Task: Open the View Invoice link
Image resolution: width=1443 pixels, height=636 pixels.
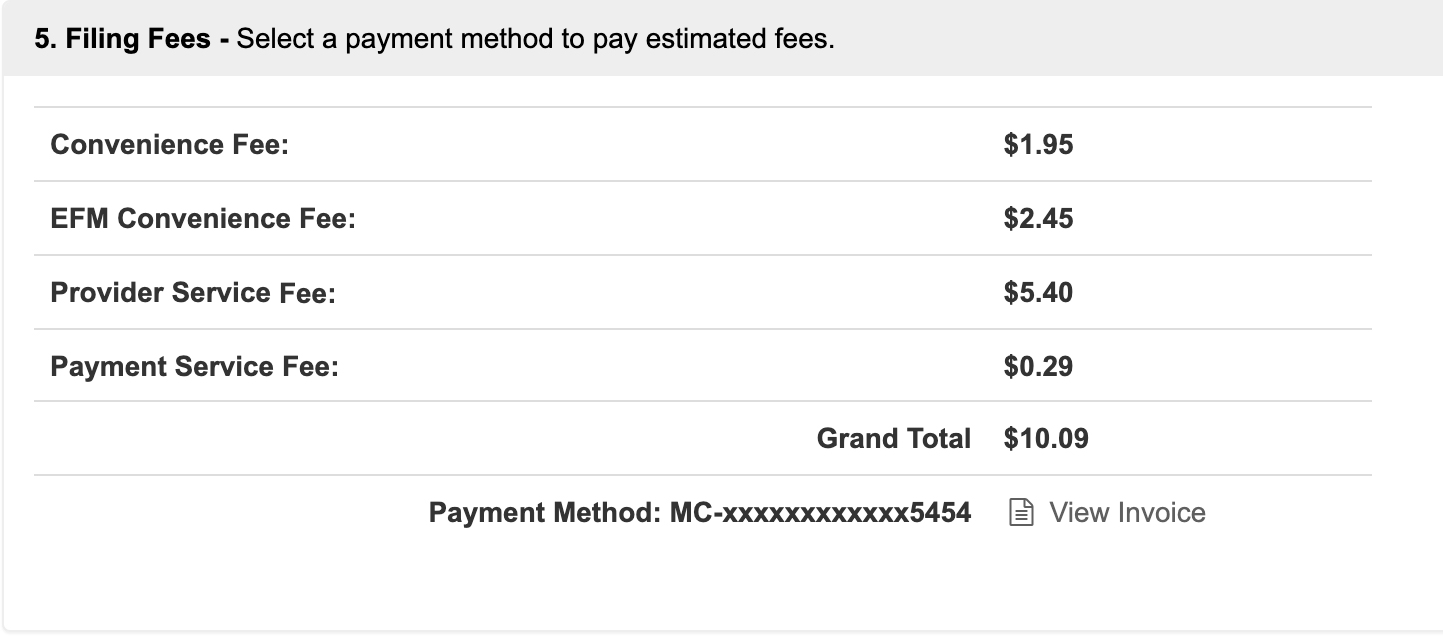Action: pyautogui.click(x=1127, y=513)
